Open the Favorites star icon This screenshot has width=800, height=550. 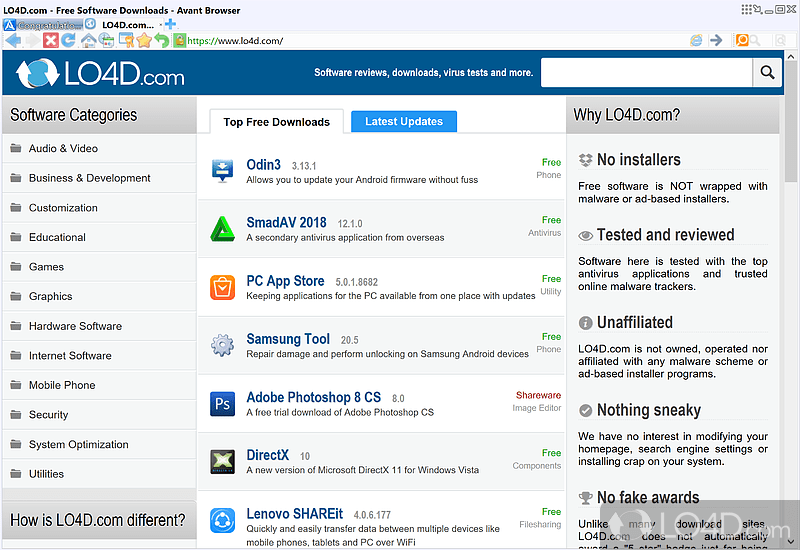[144, 40]
